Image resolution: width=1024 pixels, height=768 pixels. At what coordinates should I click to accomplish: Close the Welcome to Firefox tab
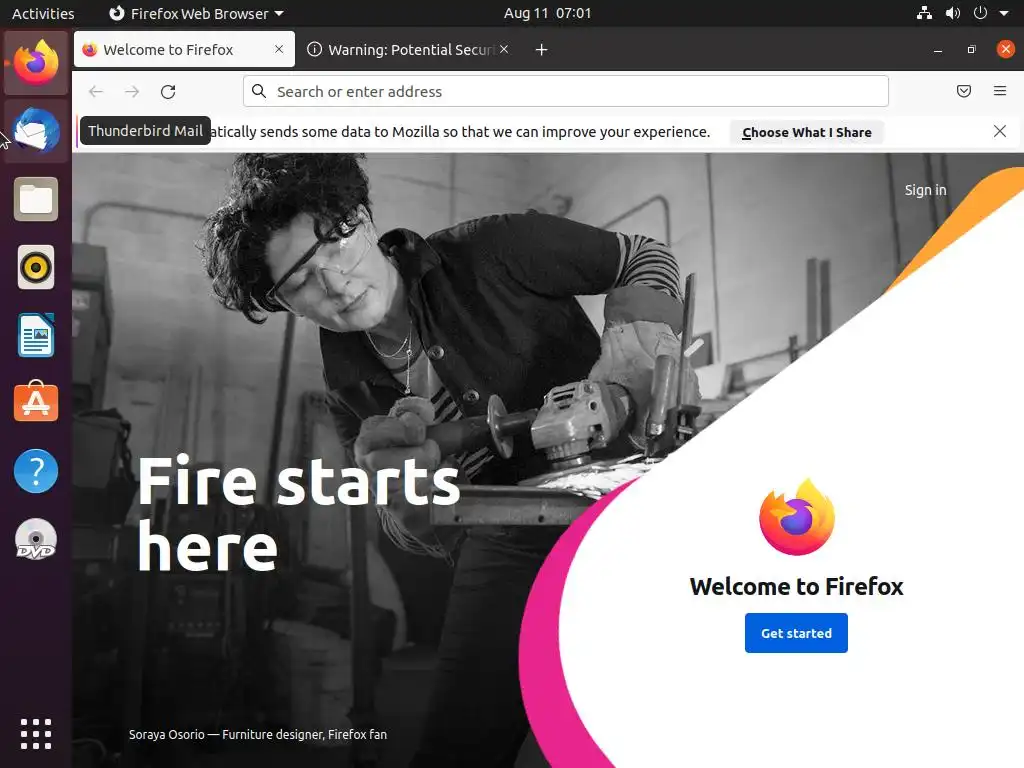click(279, 49)
